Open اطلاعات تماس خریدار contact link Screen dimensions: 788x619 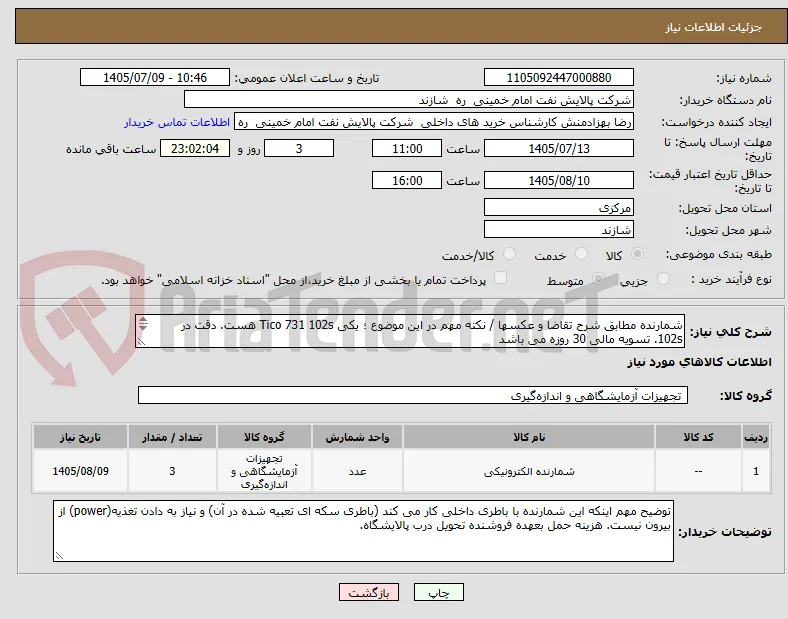pyautogui.click(x=177, y=122)
